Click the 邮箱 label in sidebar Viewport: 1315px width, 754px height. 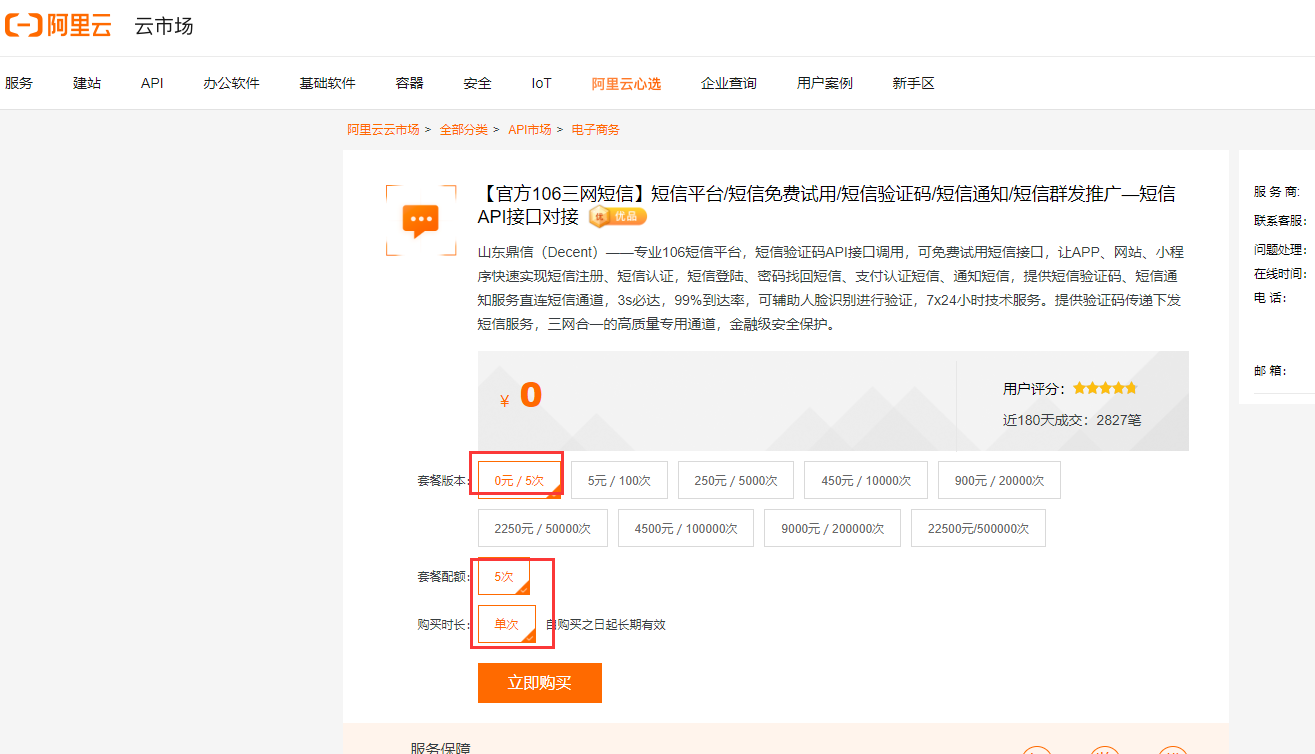1270,370
